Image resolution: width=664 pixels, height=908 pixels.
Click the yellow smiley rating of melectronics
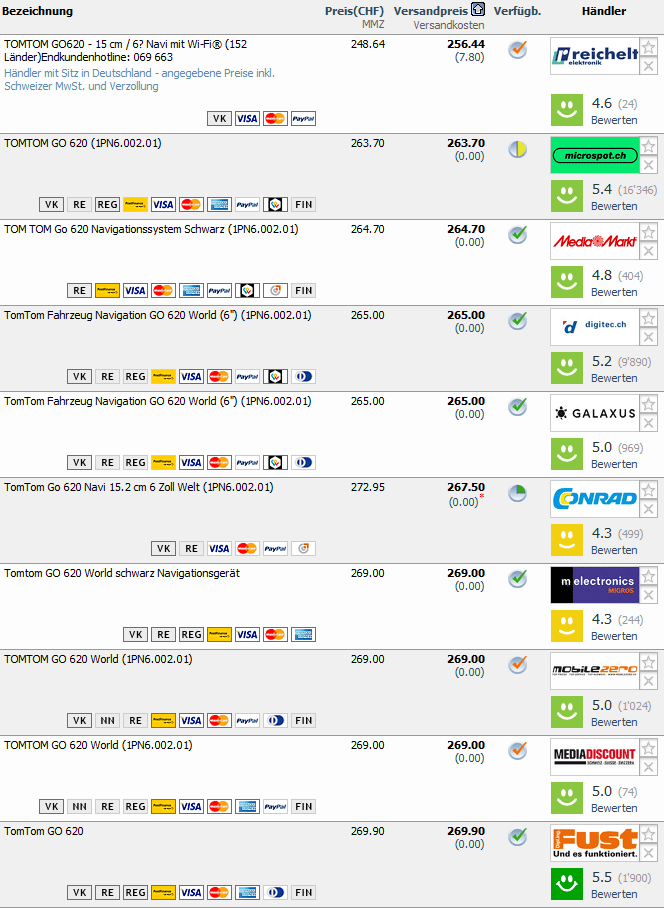point(567,626)
